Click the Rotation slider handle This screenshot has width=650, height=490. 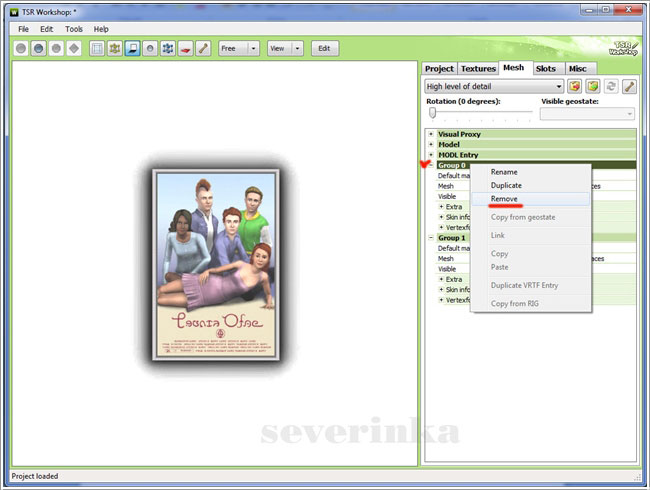click(x=433, y=113)
